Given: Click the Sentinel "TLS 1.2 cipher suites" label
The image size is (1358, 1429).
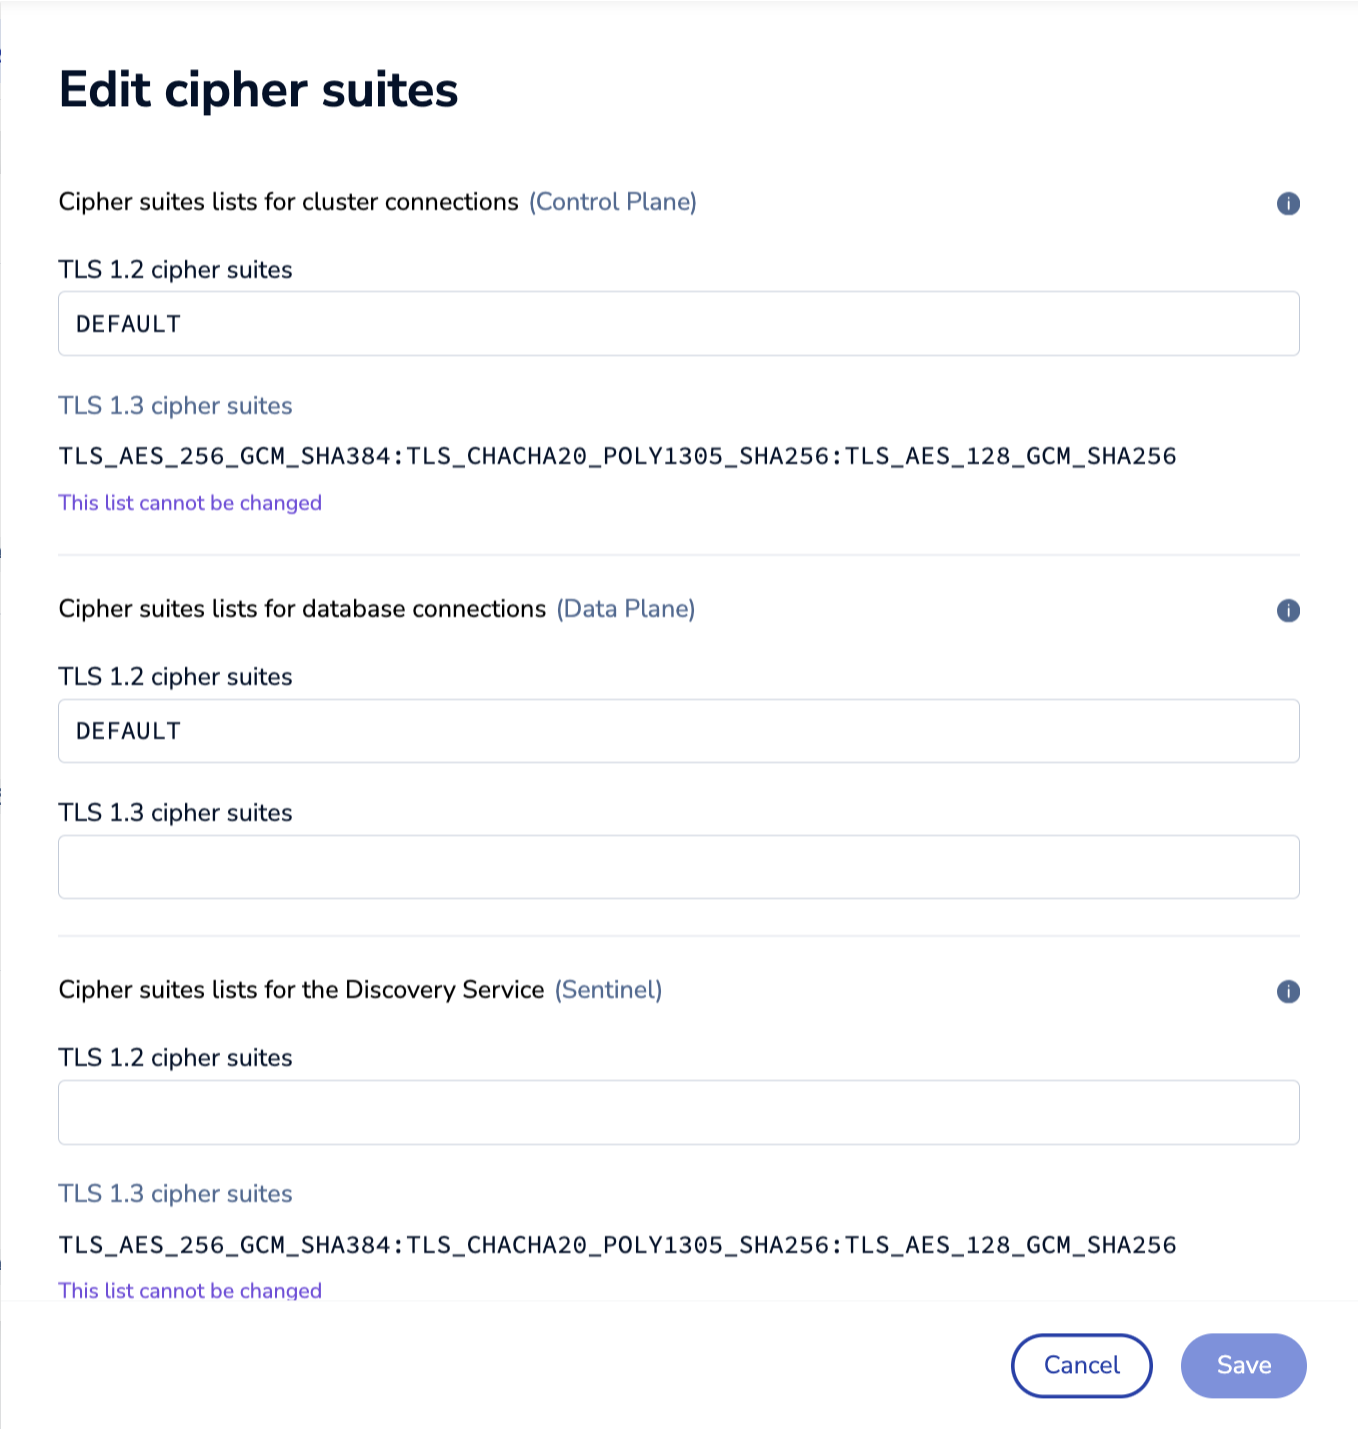Looking at the screenshot, I should pos(175,1058).
